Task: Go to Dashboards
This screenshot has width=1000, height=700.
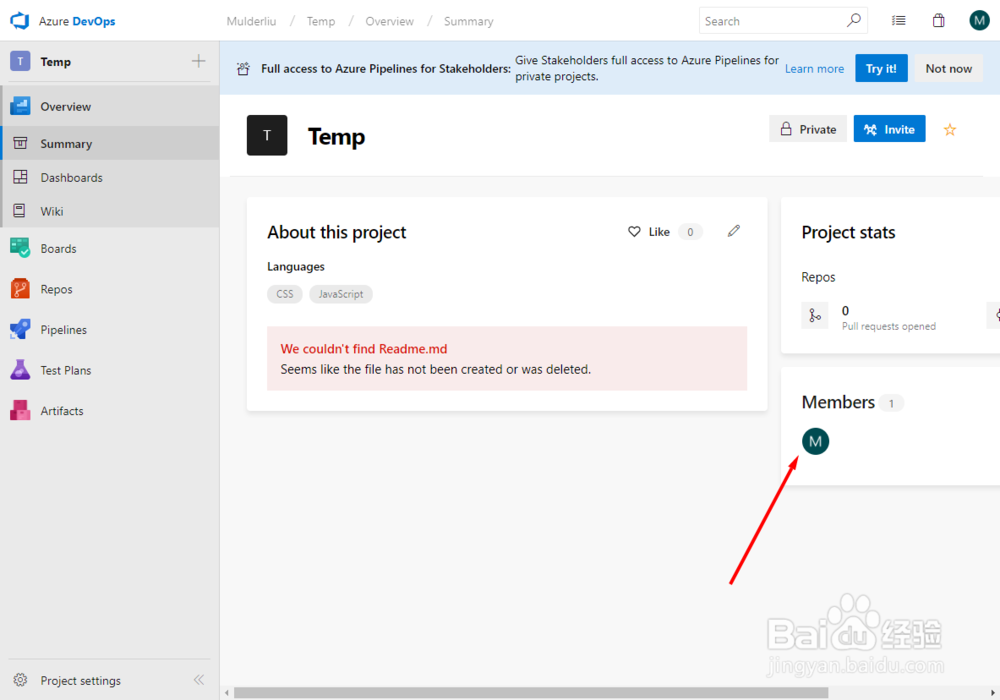Action: (x=71, y=176)
